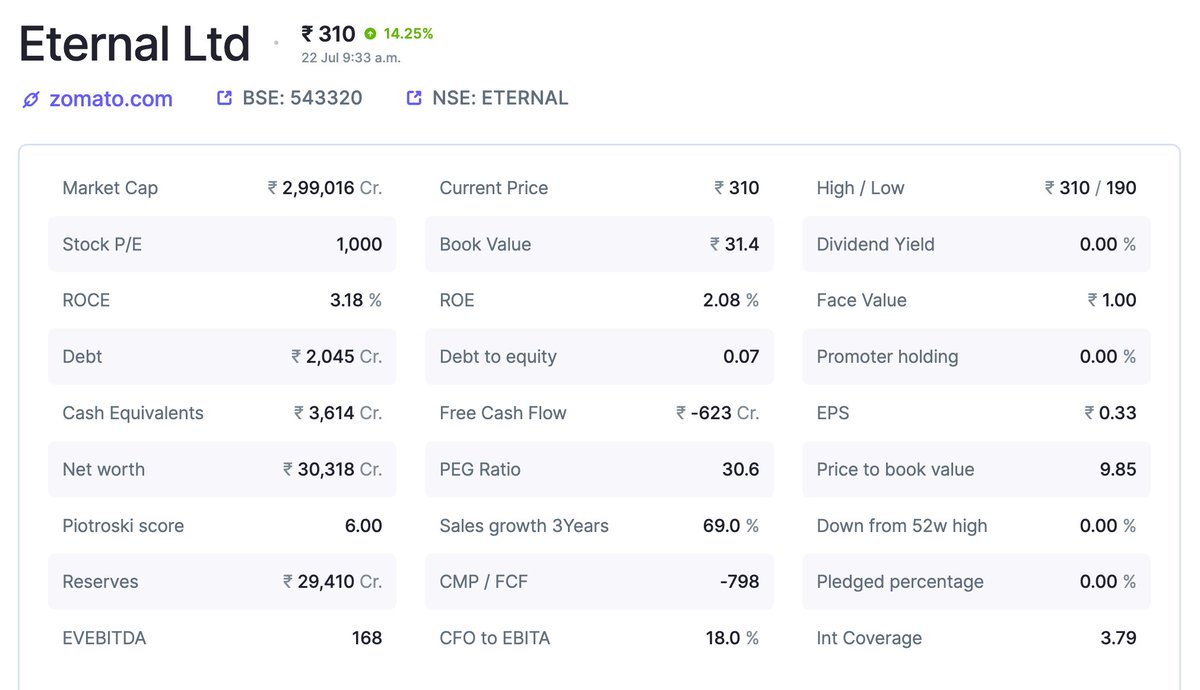
Task: Select the Stock P/E label
Action: pyautogui.click(x=102, y=244)
